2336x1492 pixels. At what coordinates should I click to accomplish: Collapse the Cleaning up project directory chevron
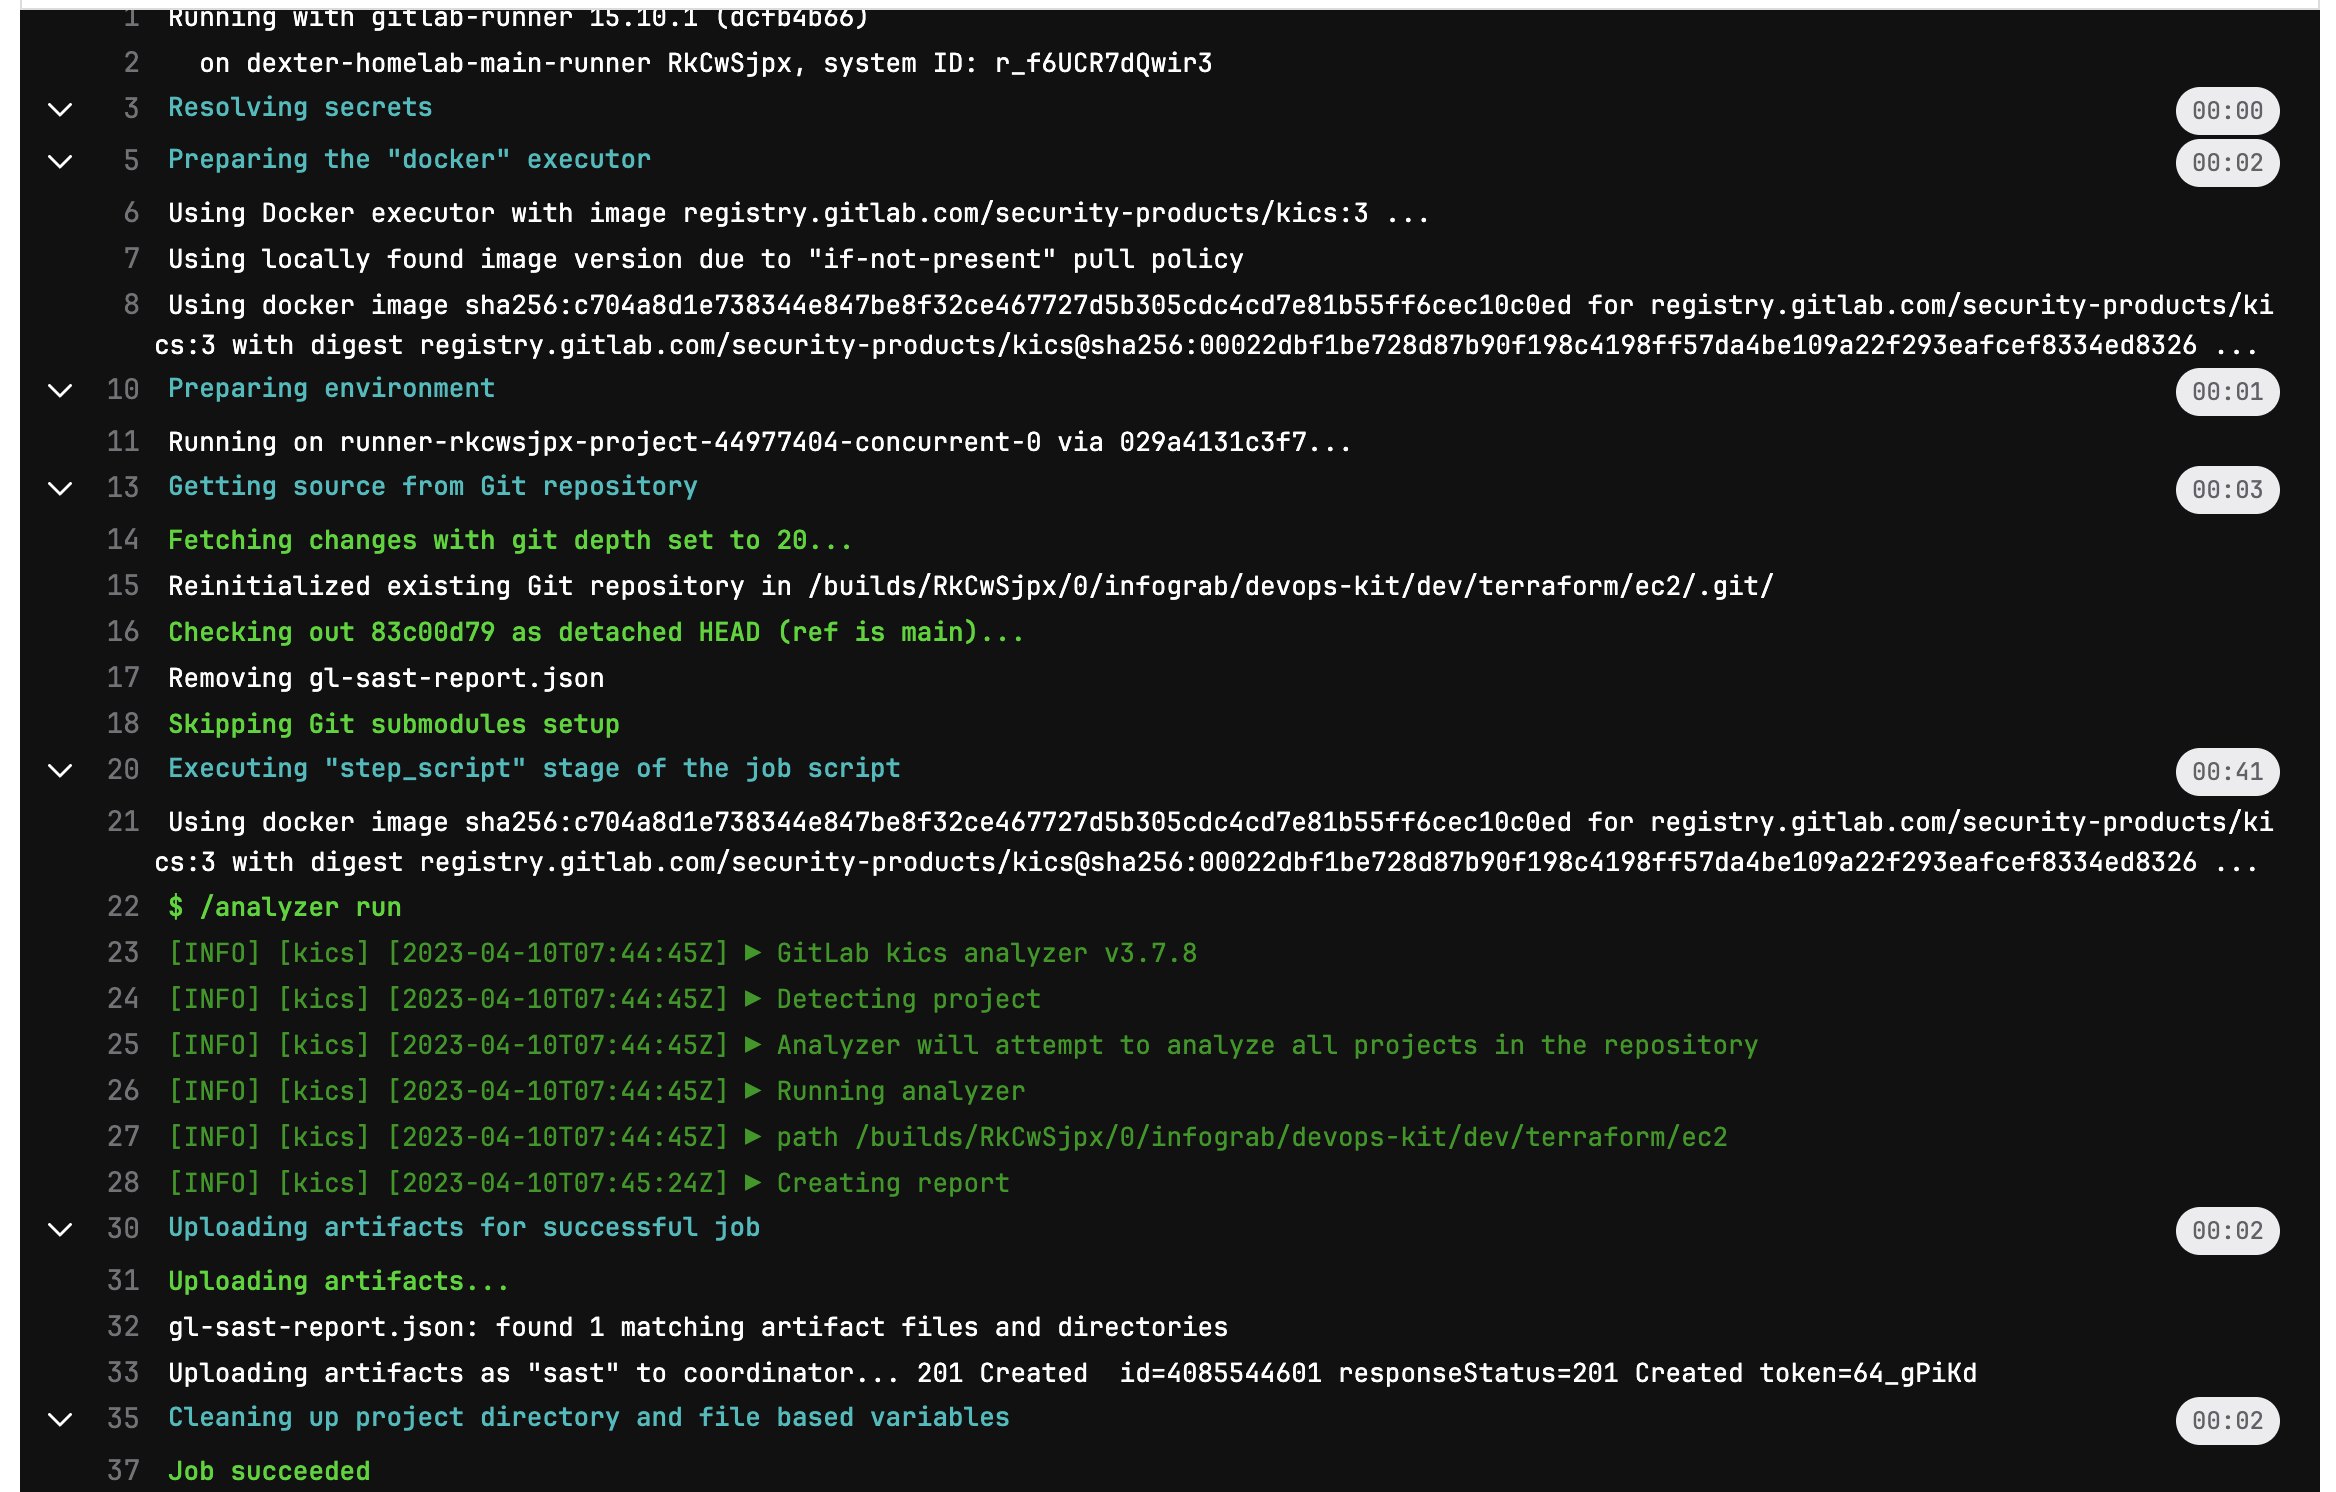point(60,1419)
